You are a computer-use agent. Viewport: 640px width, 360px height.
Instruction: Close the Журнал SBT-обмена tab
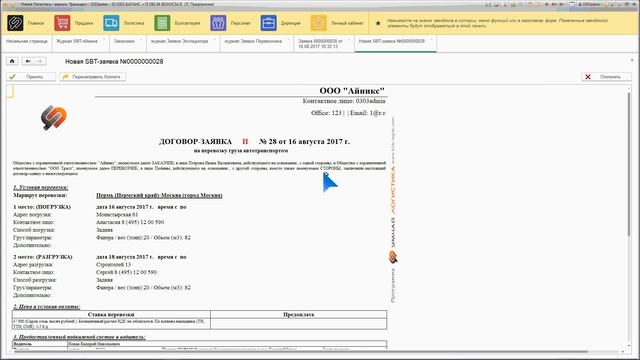104,40
